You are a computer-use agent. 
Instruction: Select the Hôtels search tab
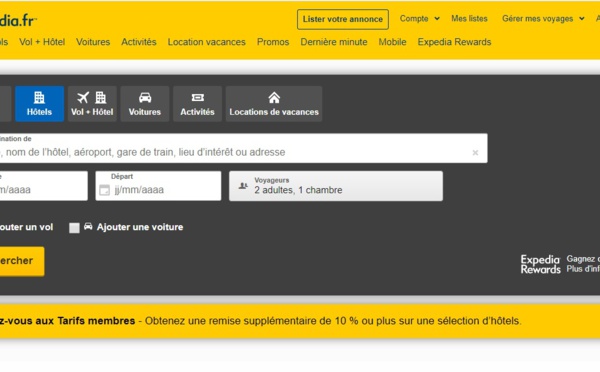click(39, 104)
